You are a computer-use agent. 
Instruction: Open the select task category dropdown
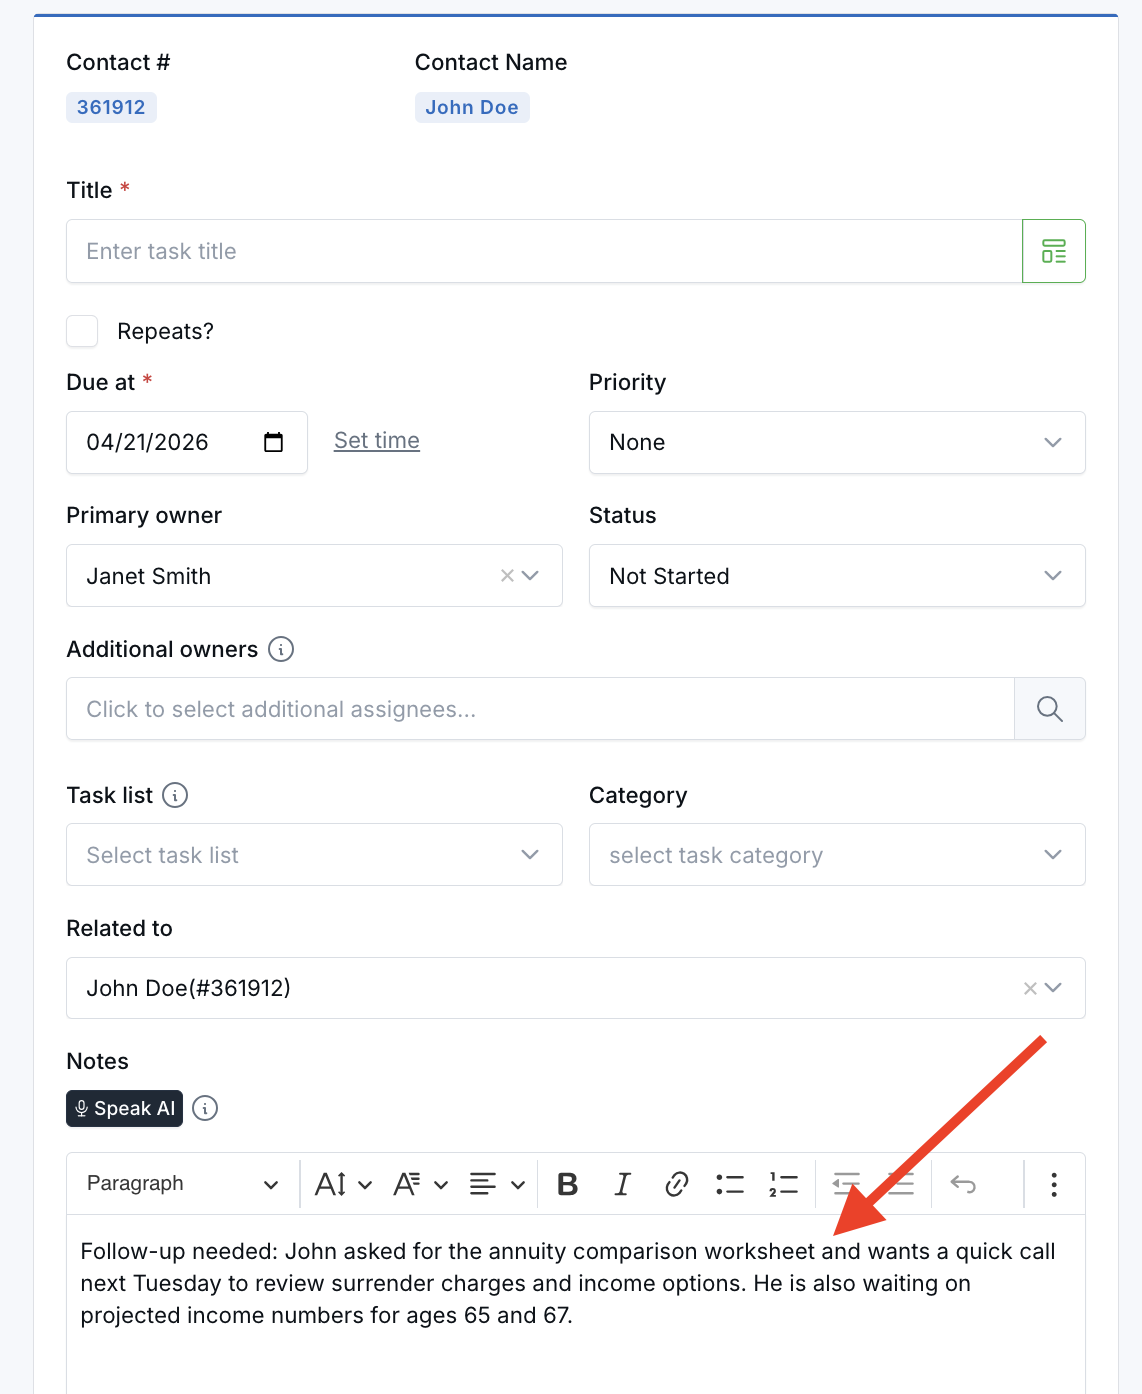coord(1052,855)
